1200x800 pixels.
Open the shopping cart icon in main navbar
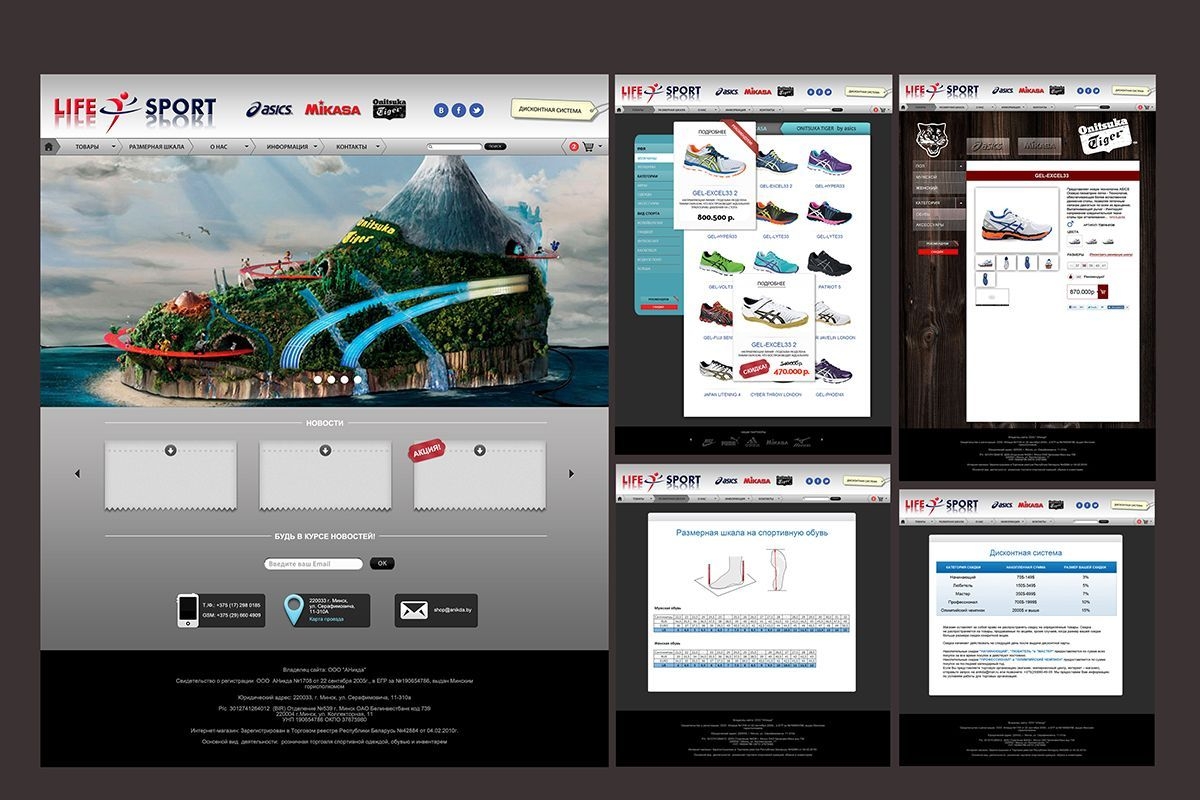(588, 147)
